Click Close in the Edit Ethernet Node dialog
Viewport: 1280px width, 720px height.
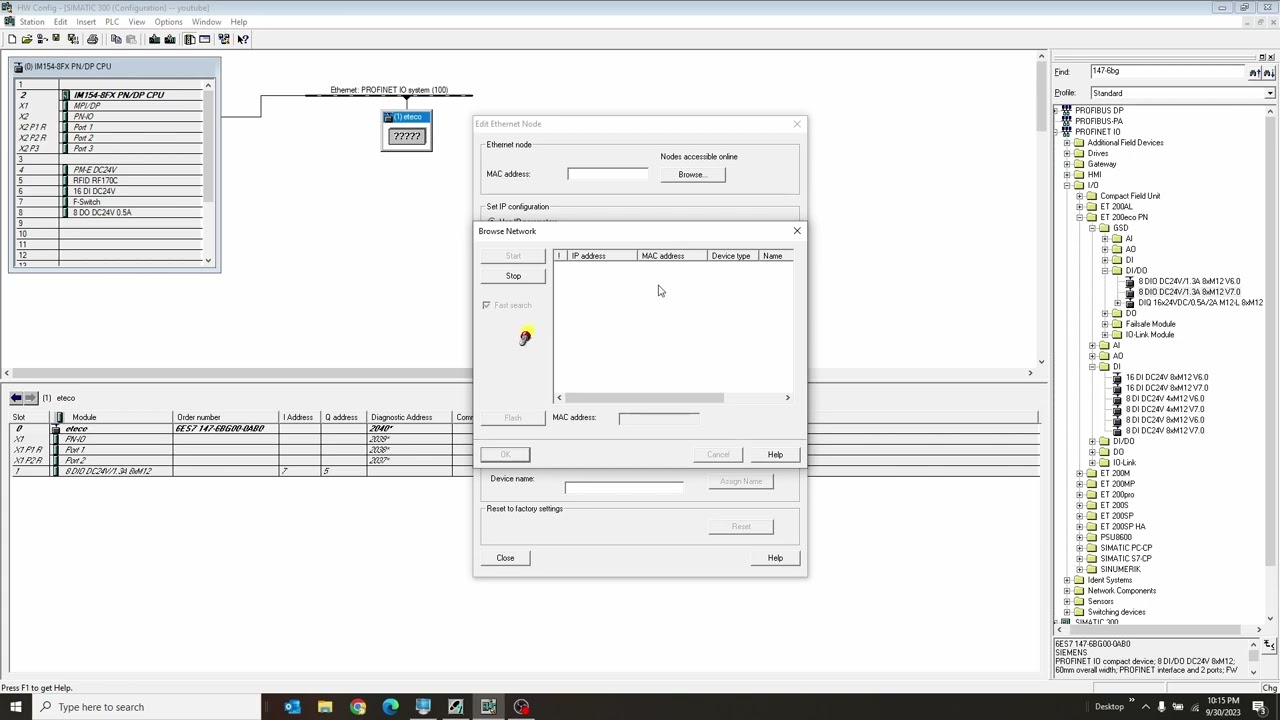pyautogui.click(x=505, y=558)
